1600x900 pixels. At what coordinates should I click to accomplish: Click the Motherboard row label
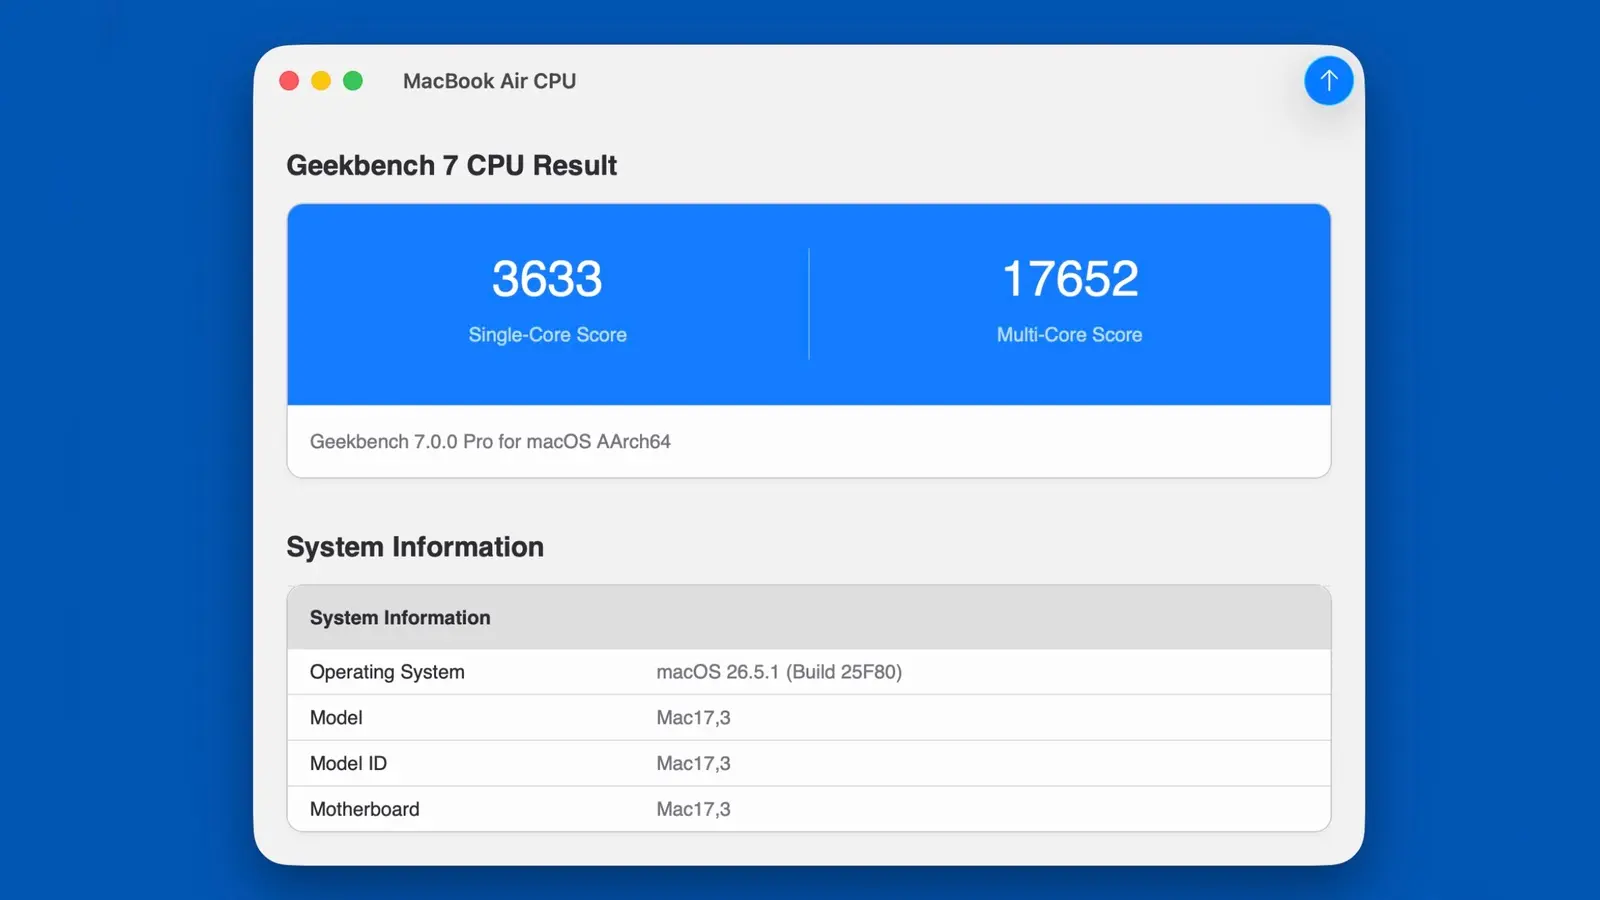365,810
